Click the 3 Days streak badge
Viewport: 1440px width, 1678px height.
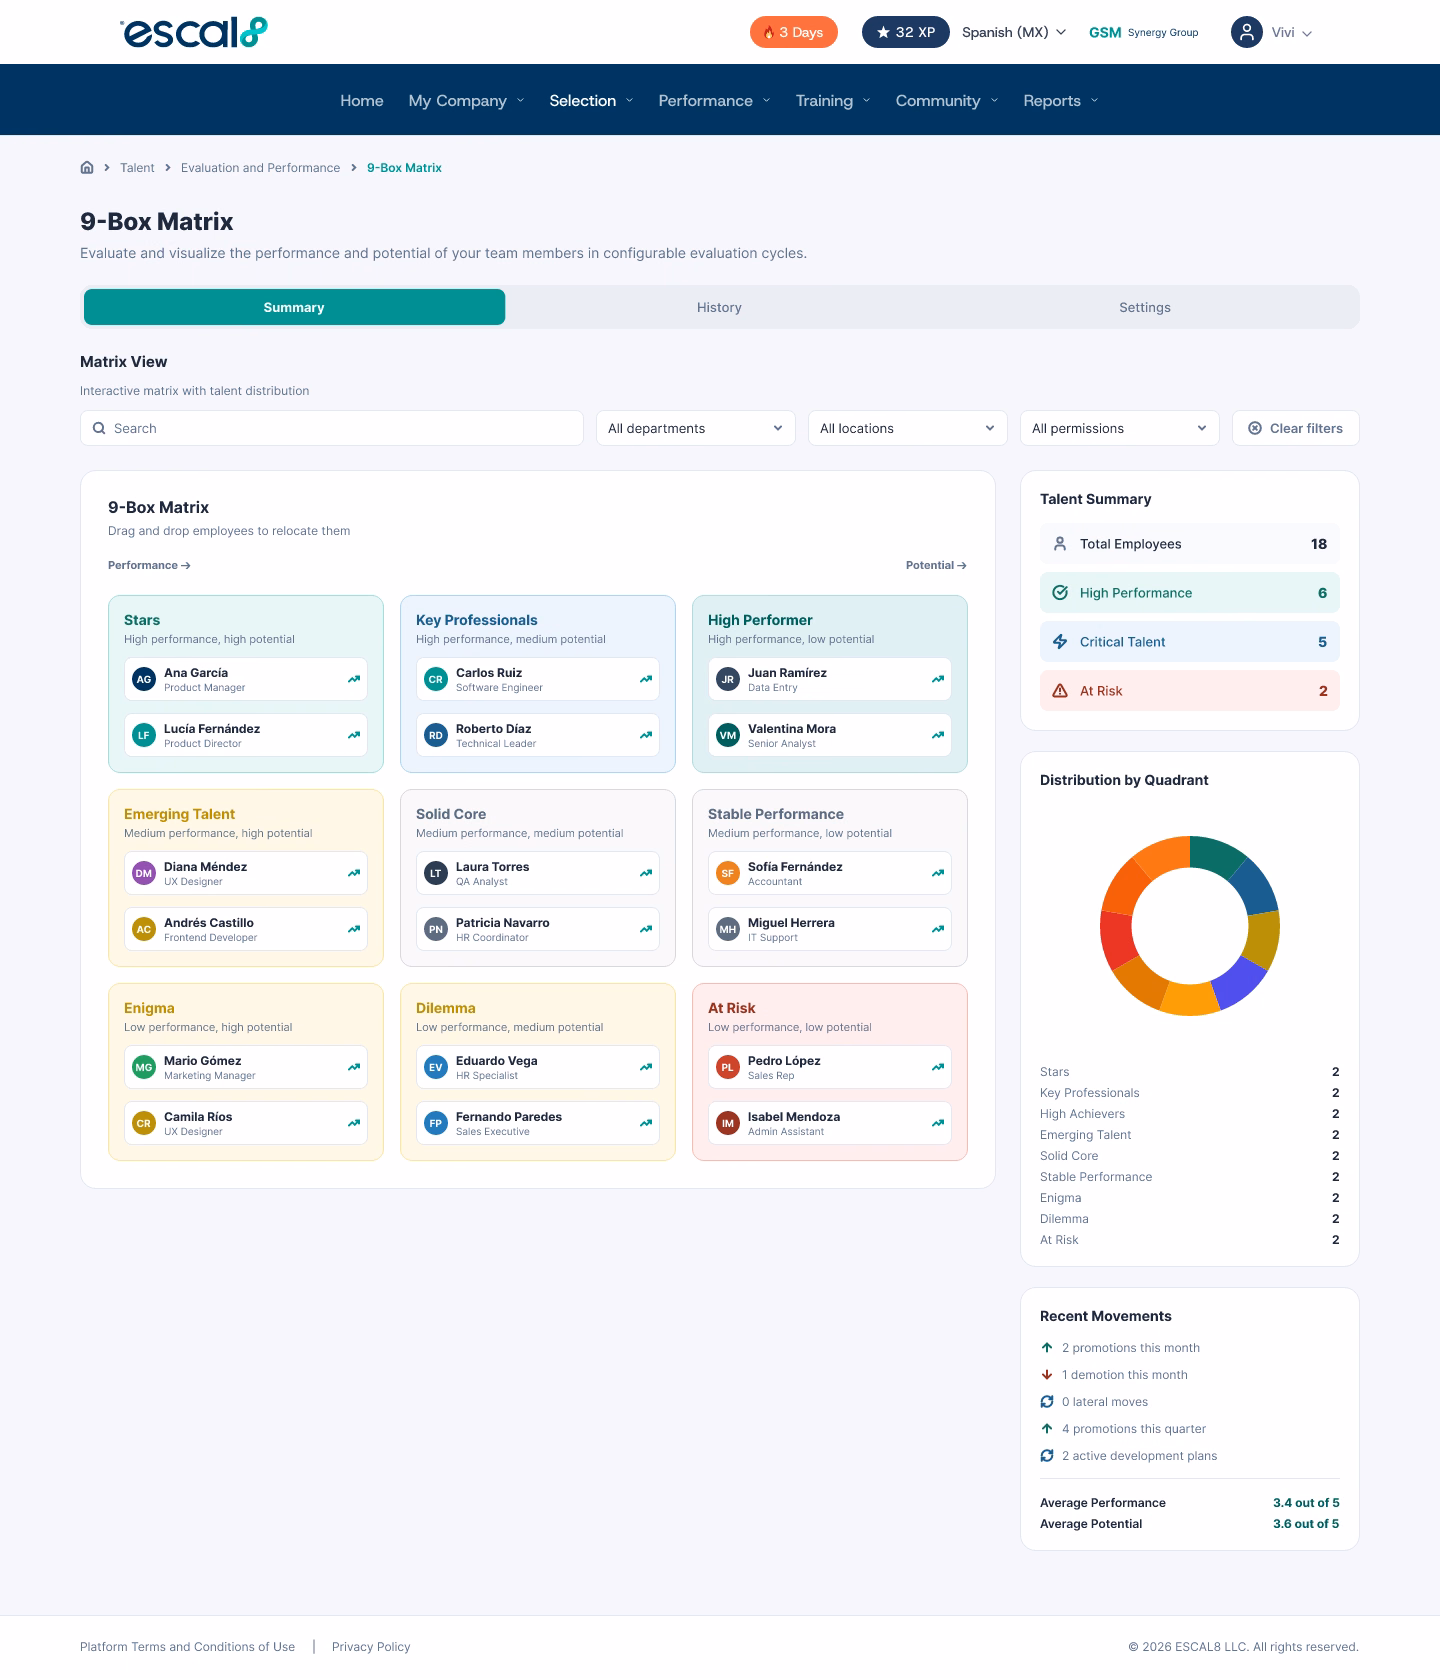coord(794,32)
